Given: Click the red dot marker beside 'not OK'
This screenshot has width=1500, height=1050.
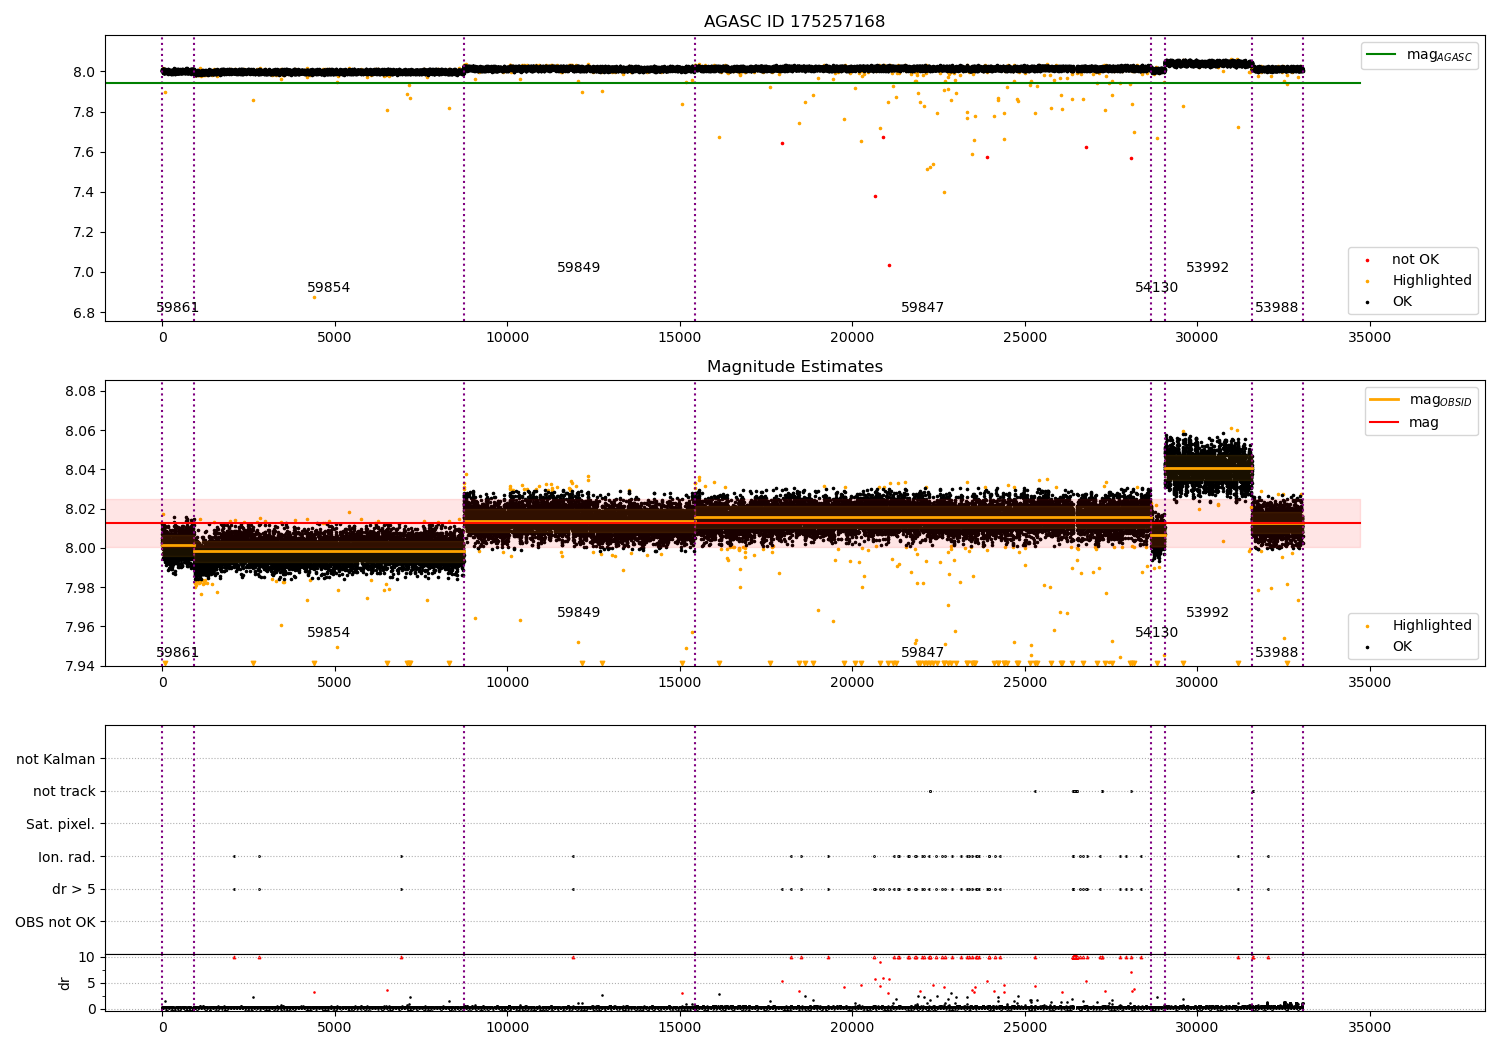Looking at the screenshot, I should tap(1368, 260).
